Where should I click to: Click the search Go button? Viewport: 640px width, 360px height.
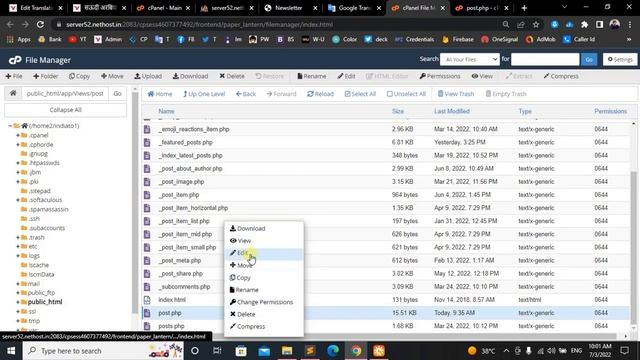pos(589,60)
